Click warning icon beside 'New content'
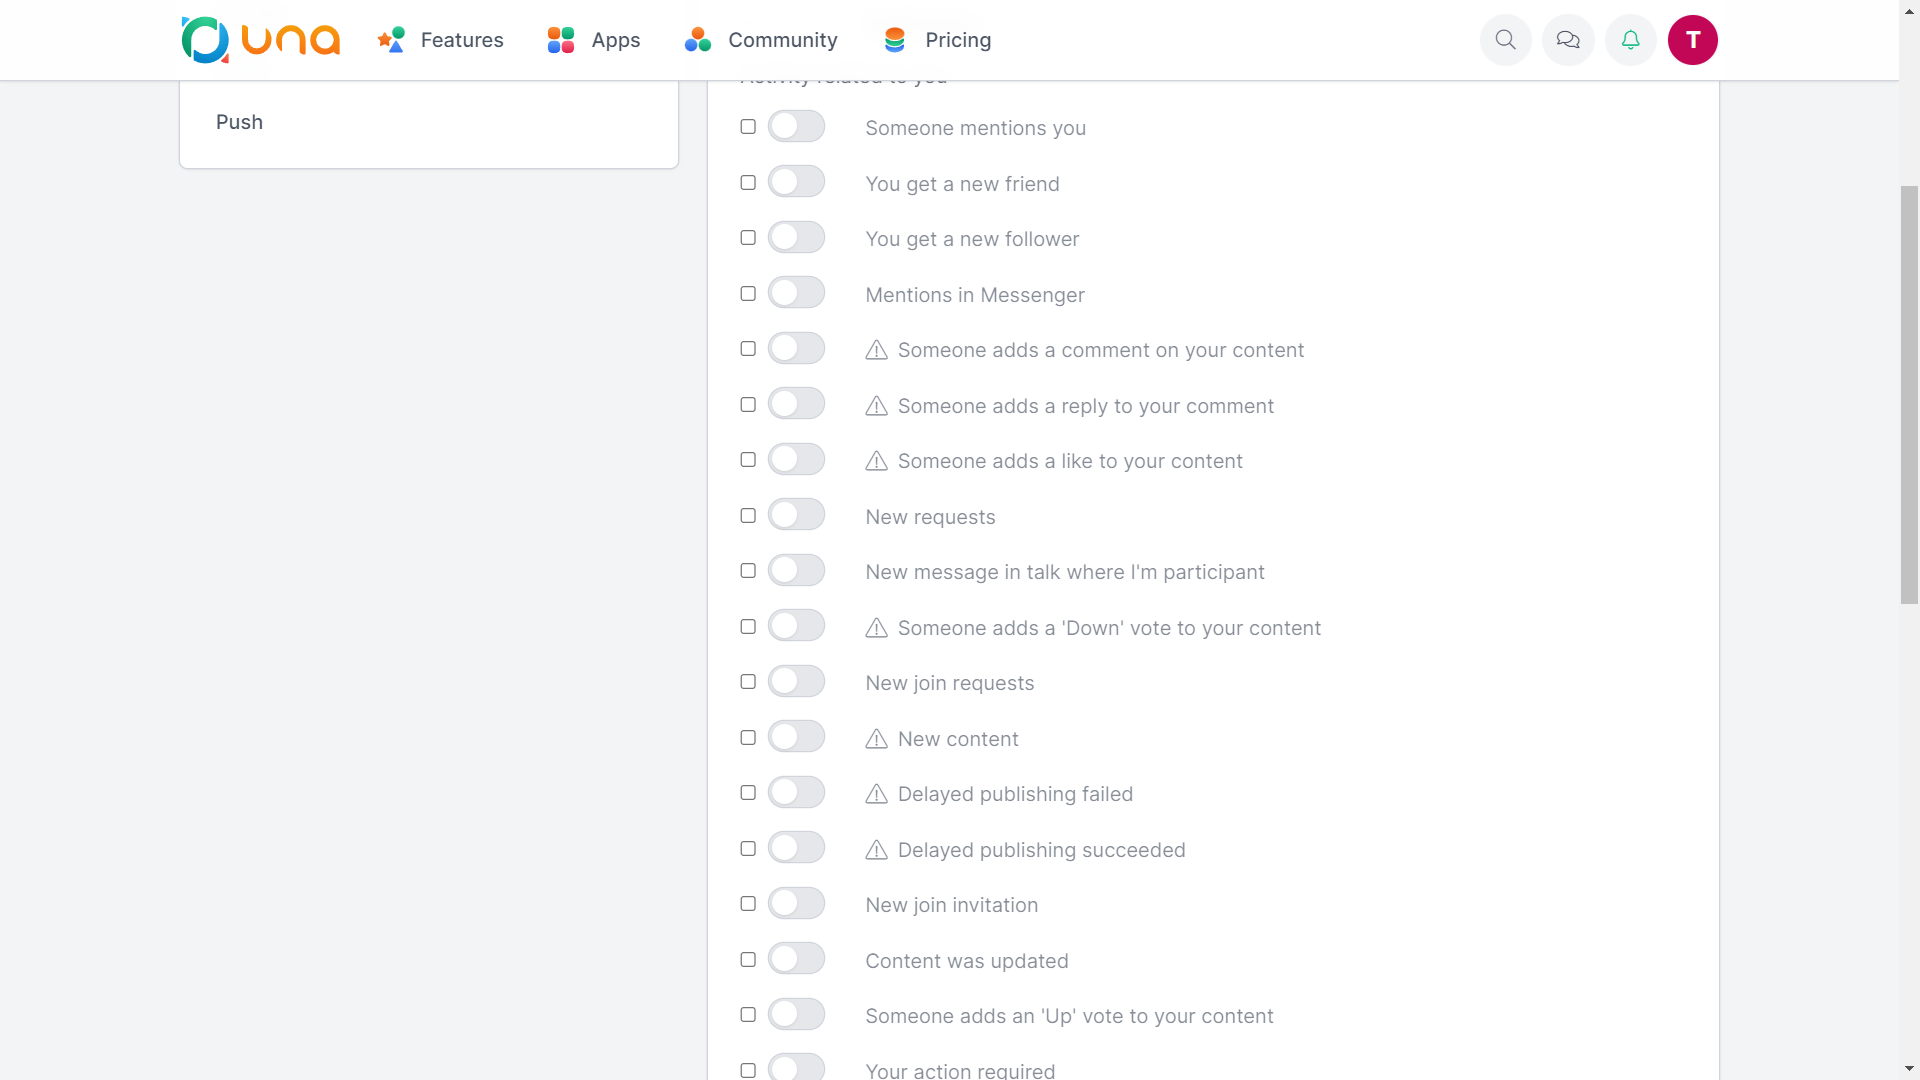The width and height of the screenshot is (1920, 1080). [x=876, y=739]
